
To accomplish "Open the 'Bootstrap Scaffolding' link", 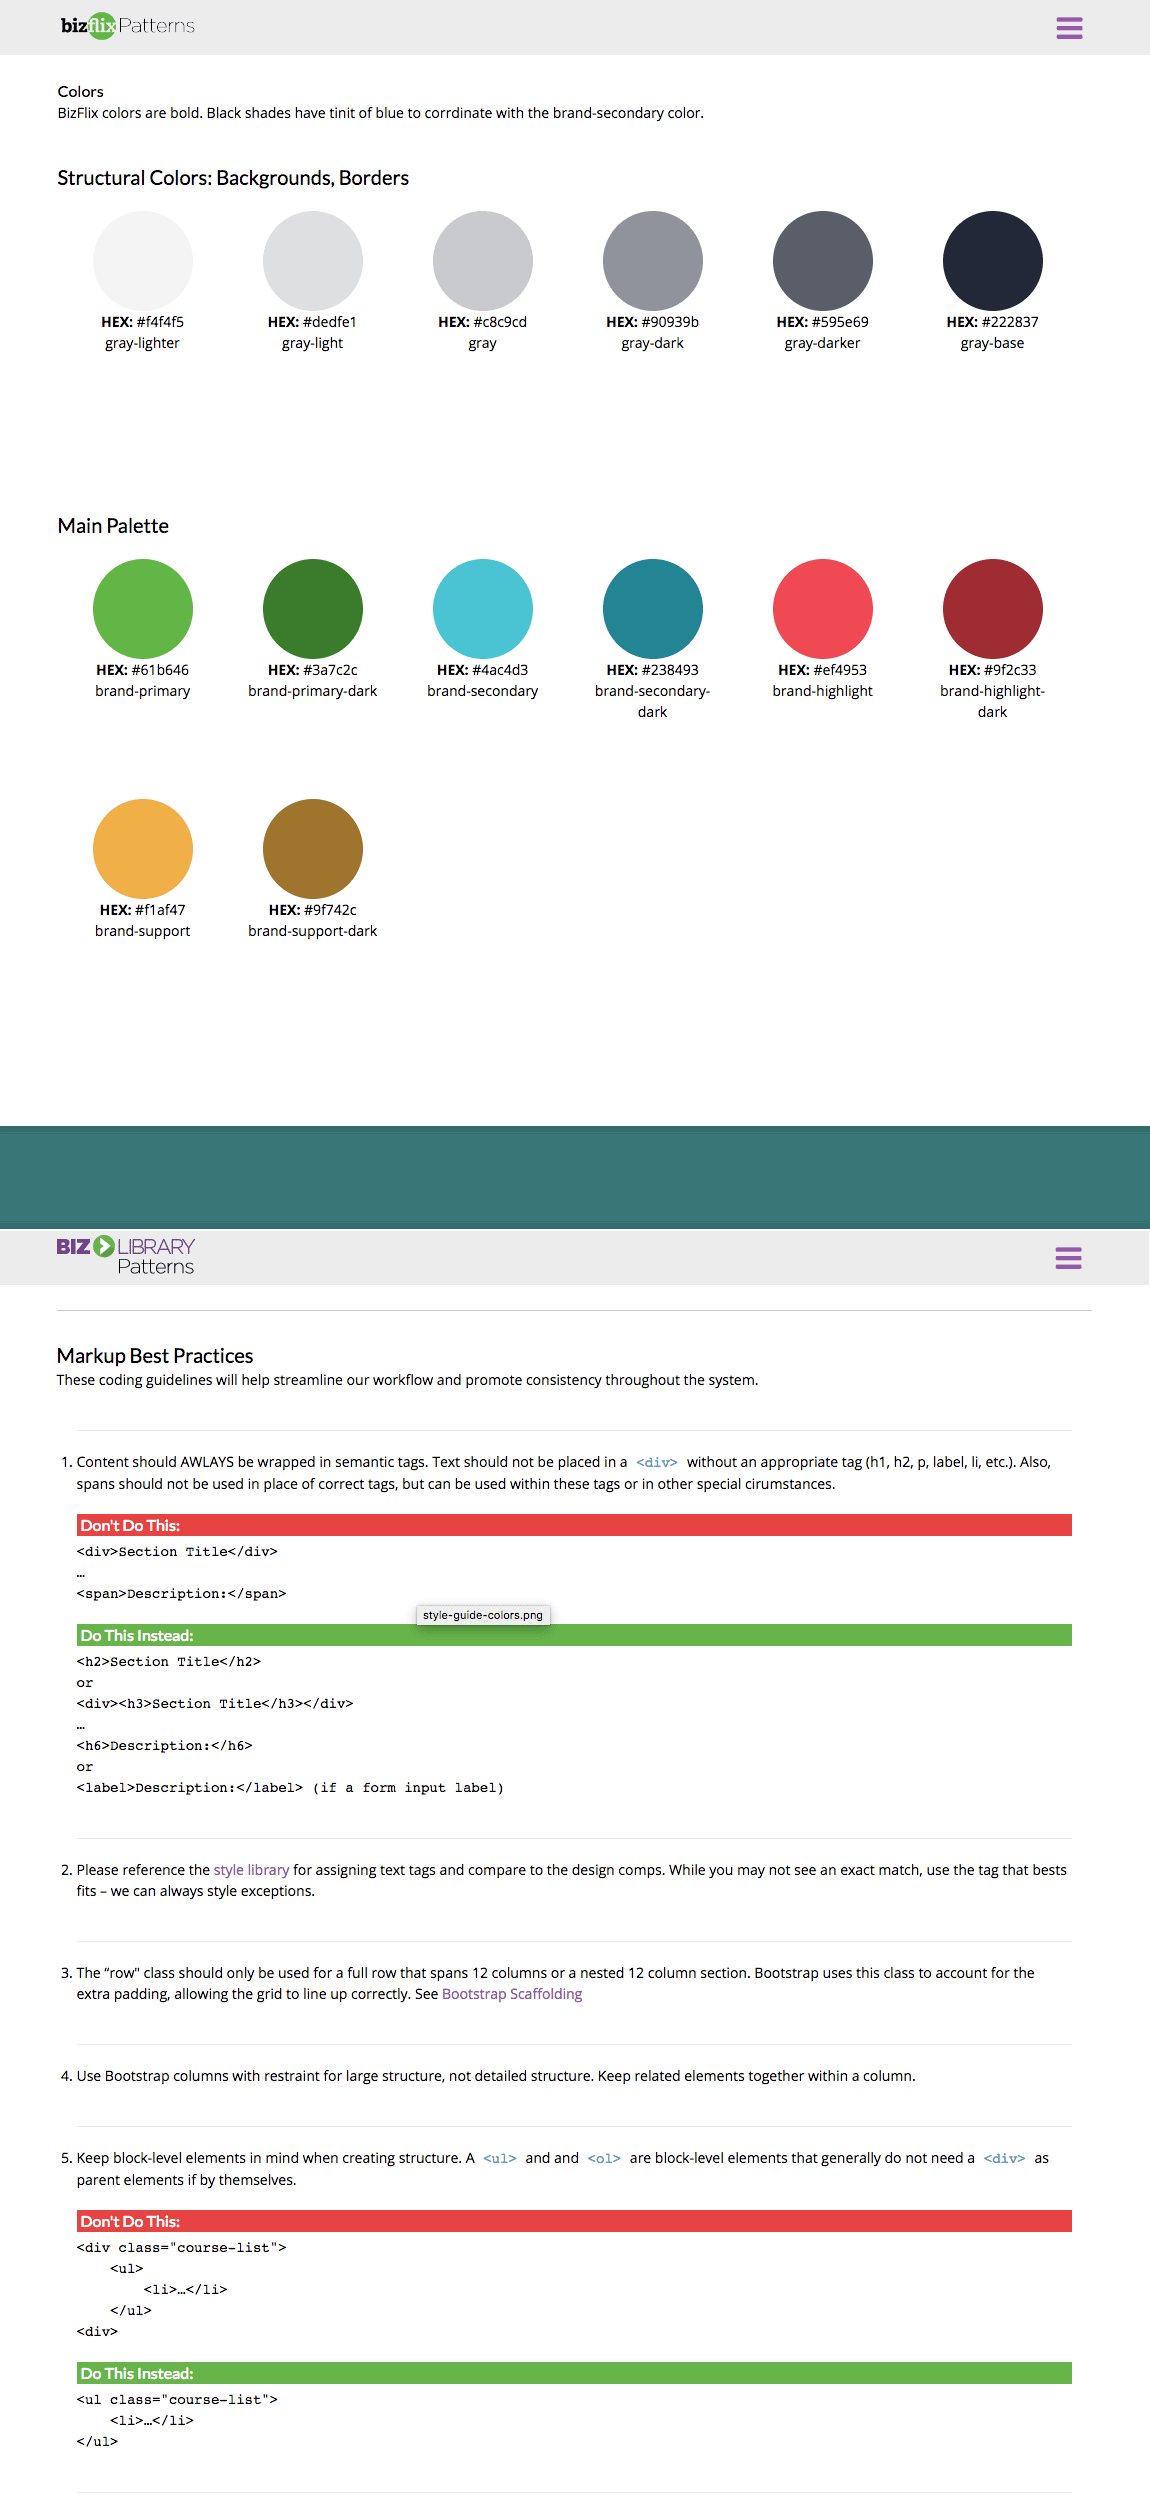I will [x=512, y=1994].
